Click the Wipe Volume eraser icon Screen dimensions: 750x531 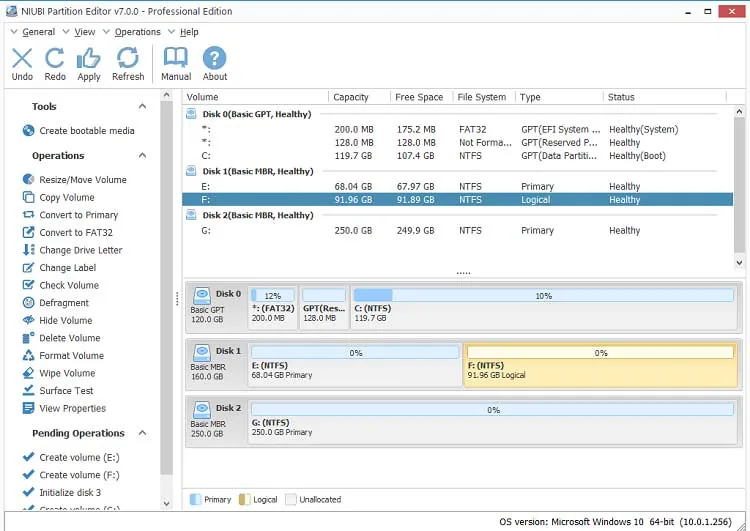(28, 373)
